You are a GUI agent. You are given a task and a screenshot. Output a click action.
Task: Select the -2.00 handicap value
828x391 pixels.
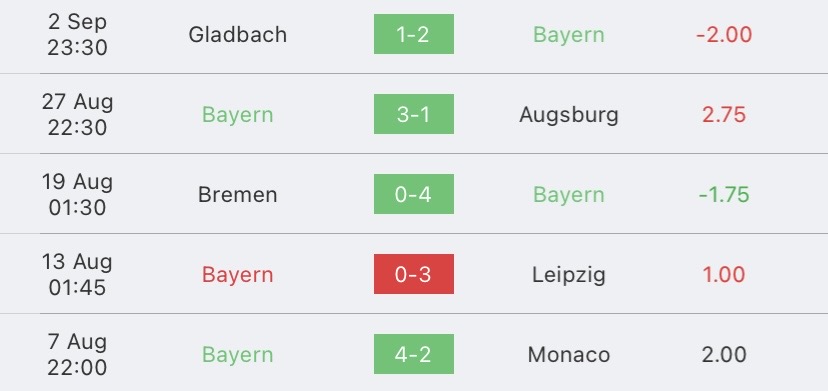[x=724, y=35]
